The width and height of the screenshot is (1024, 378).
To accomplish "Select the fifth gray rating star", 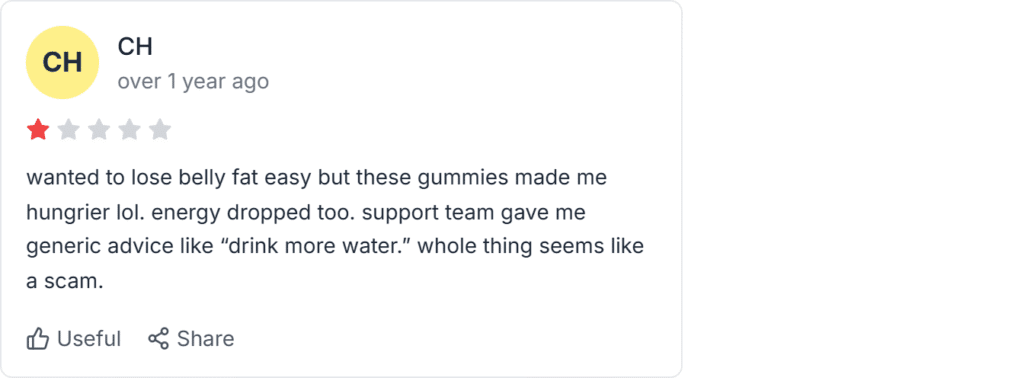I will (x=159, y=130).
